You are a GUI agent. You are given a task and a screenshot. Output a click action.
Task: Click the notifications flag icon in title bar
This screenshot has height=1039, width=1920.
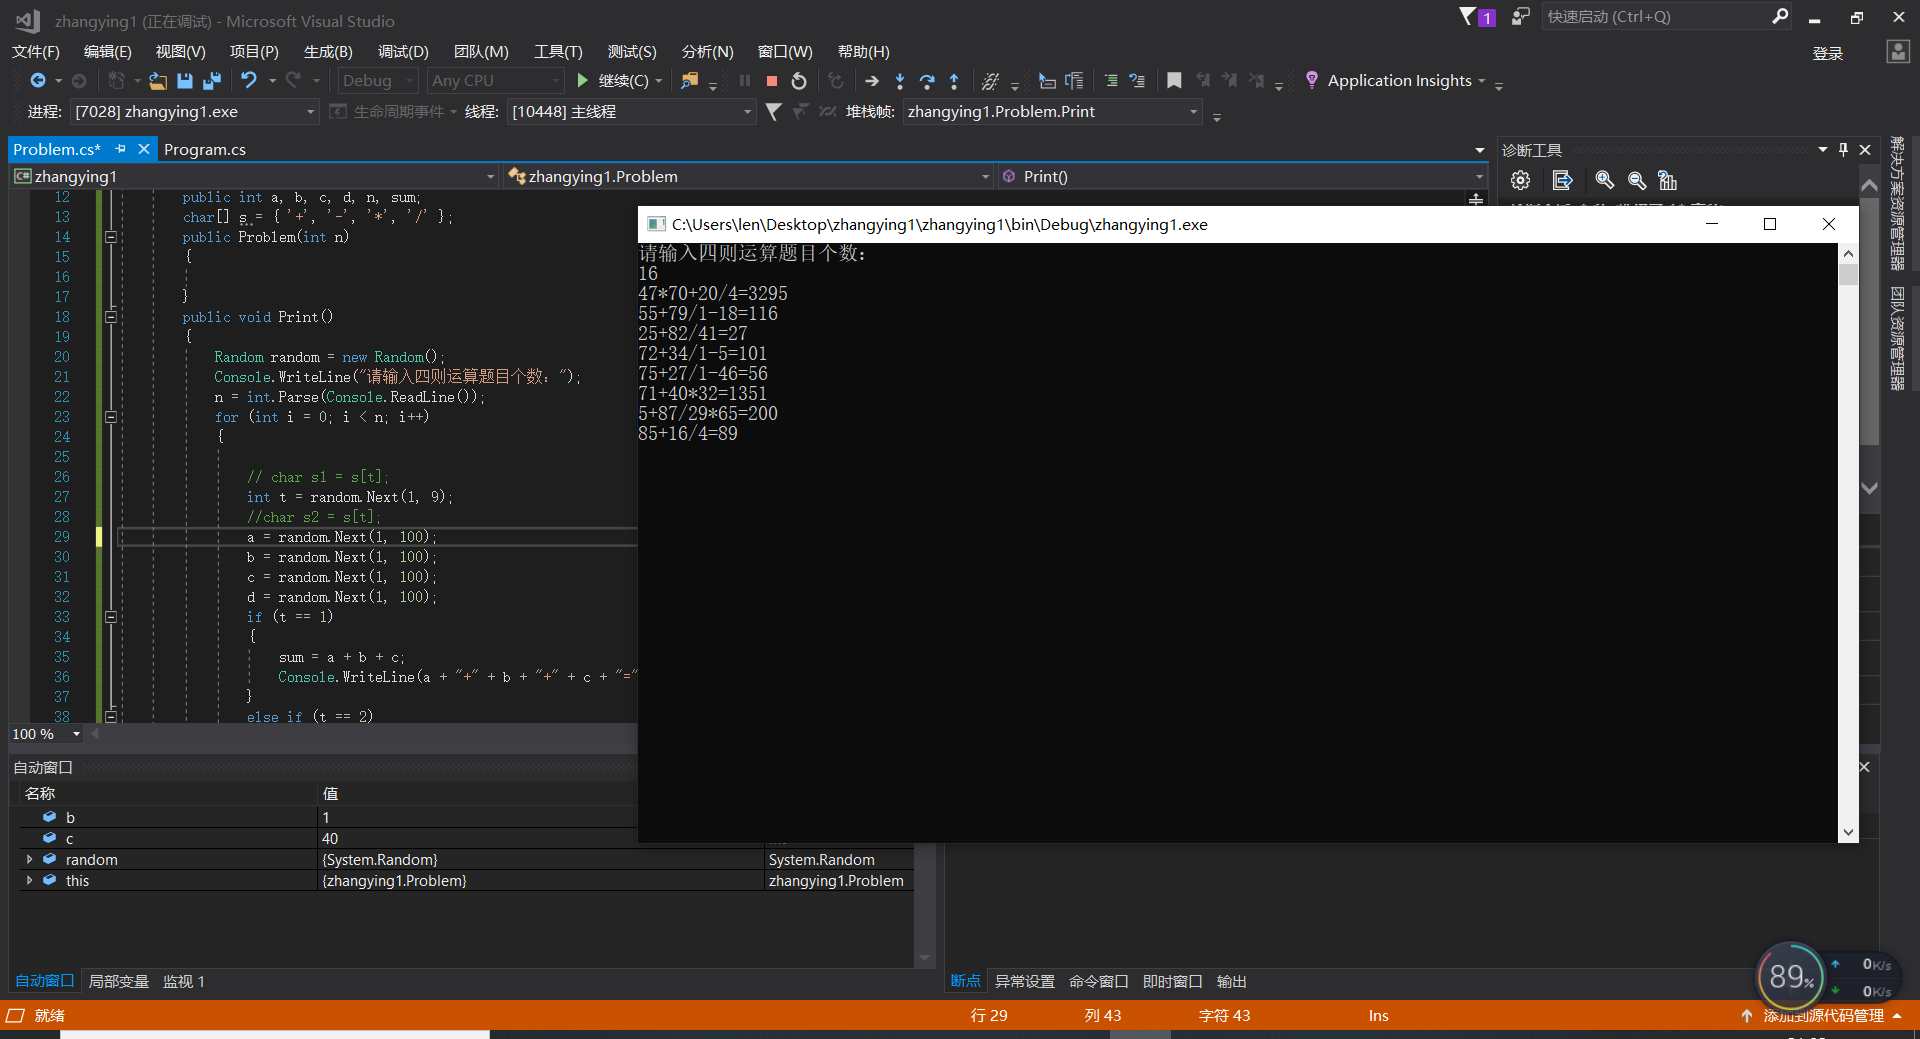click(1476, 17)
